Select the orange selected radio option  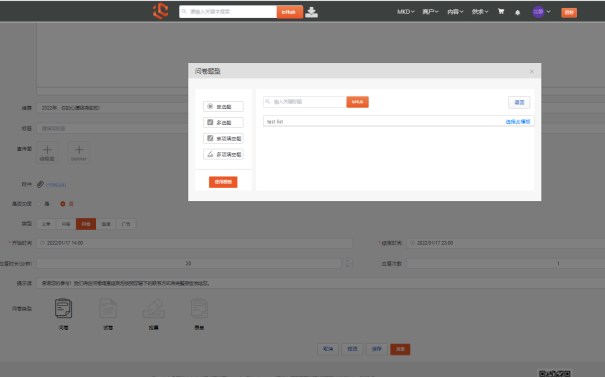click(x=63, y=204)
